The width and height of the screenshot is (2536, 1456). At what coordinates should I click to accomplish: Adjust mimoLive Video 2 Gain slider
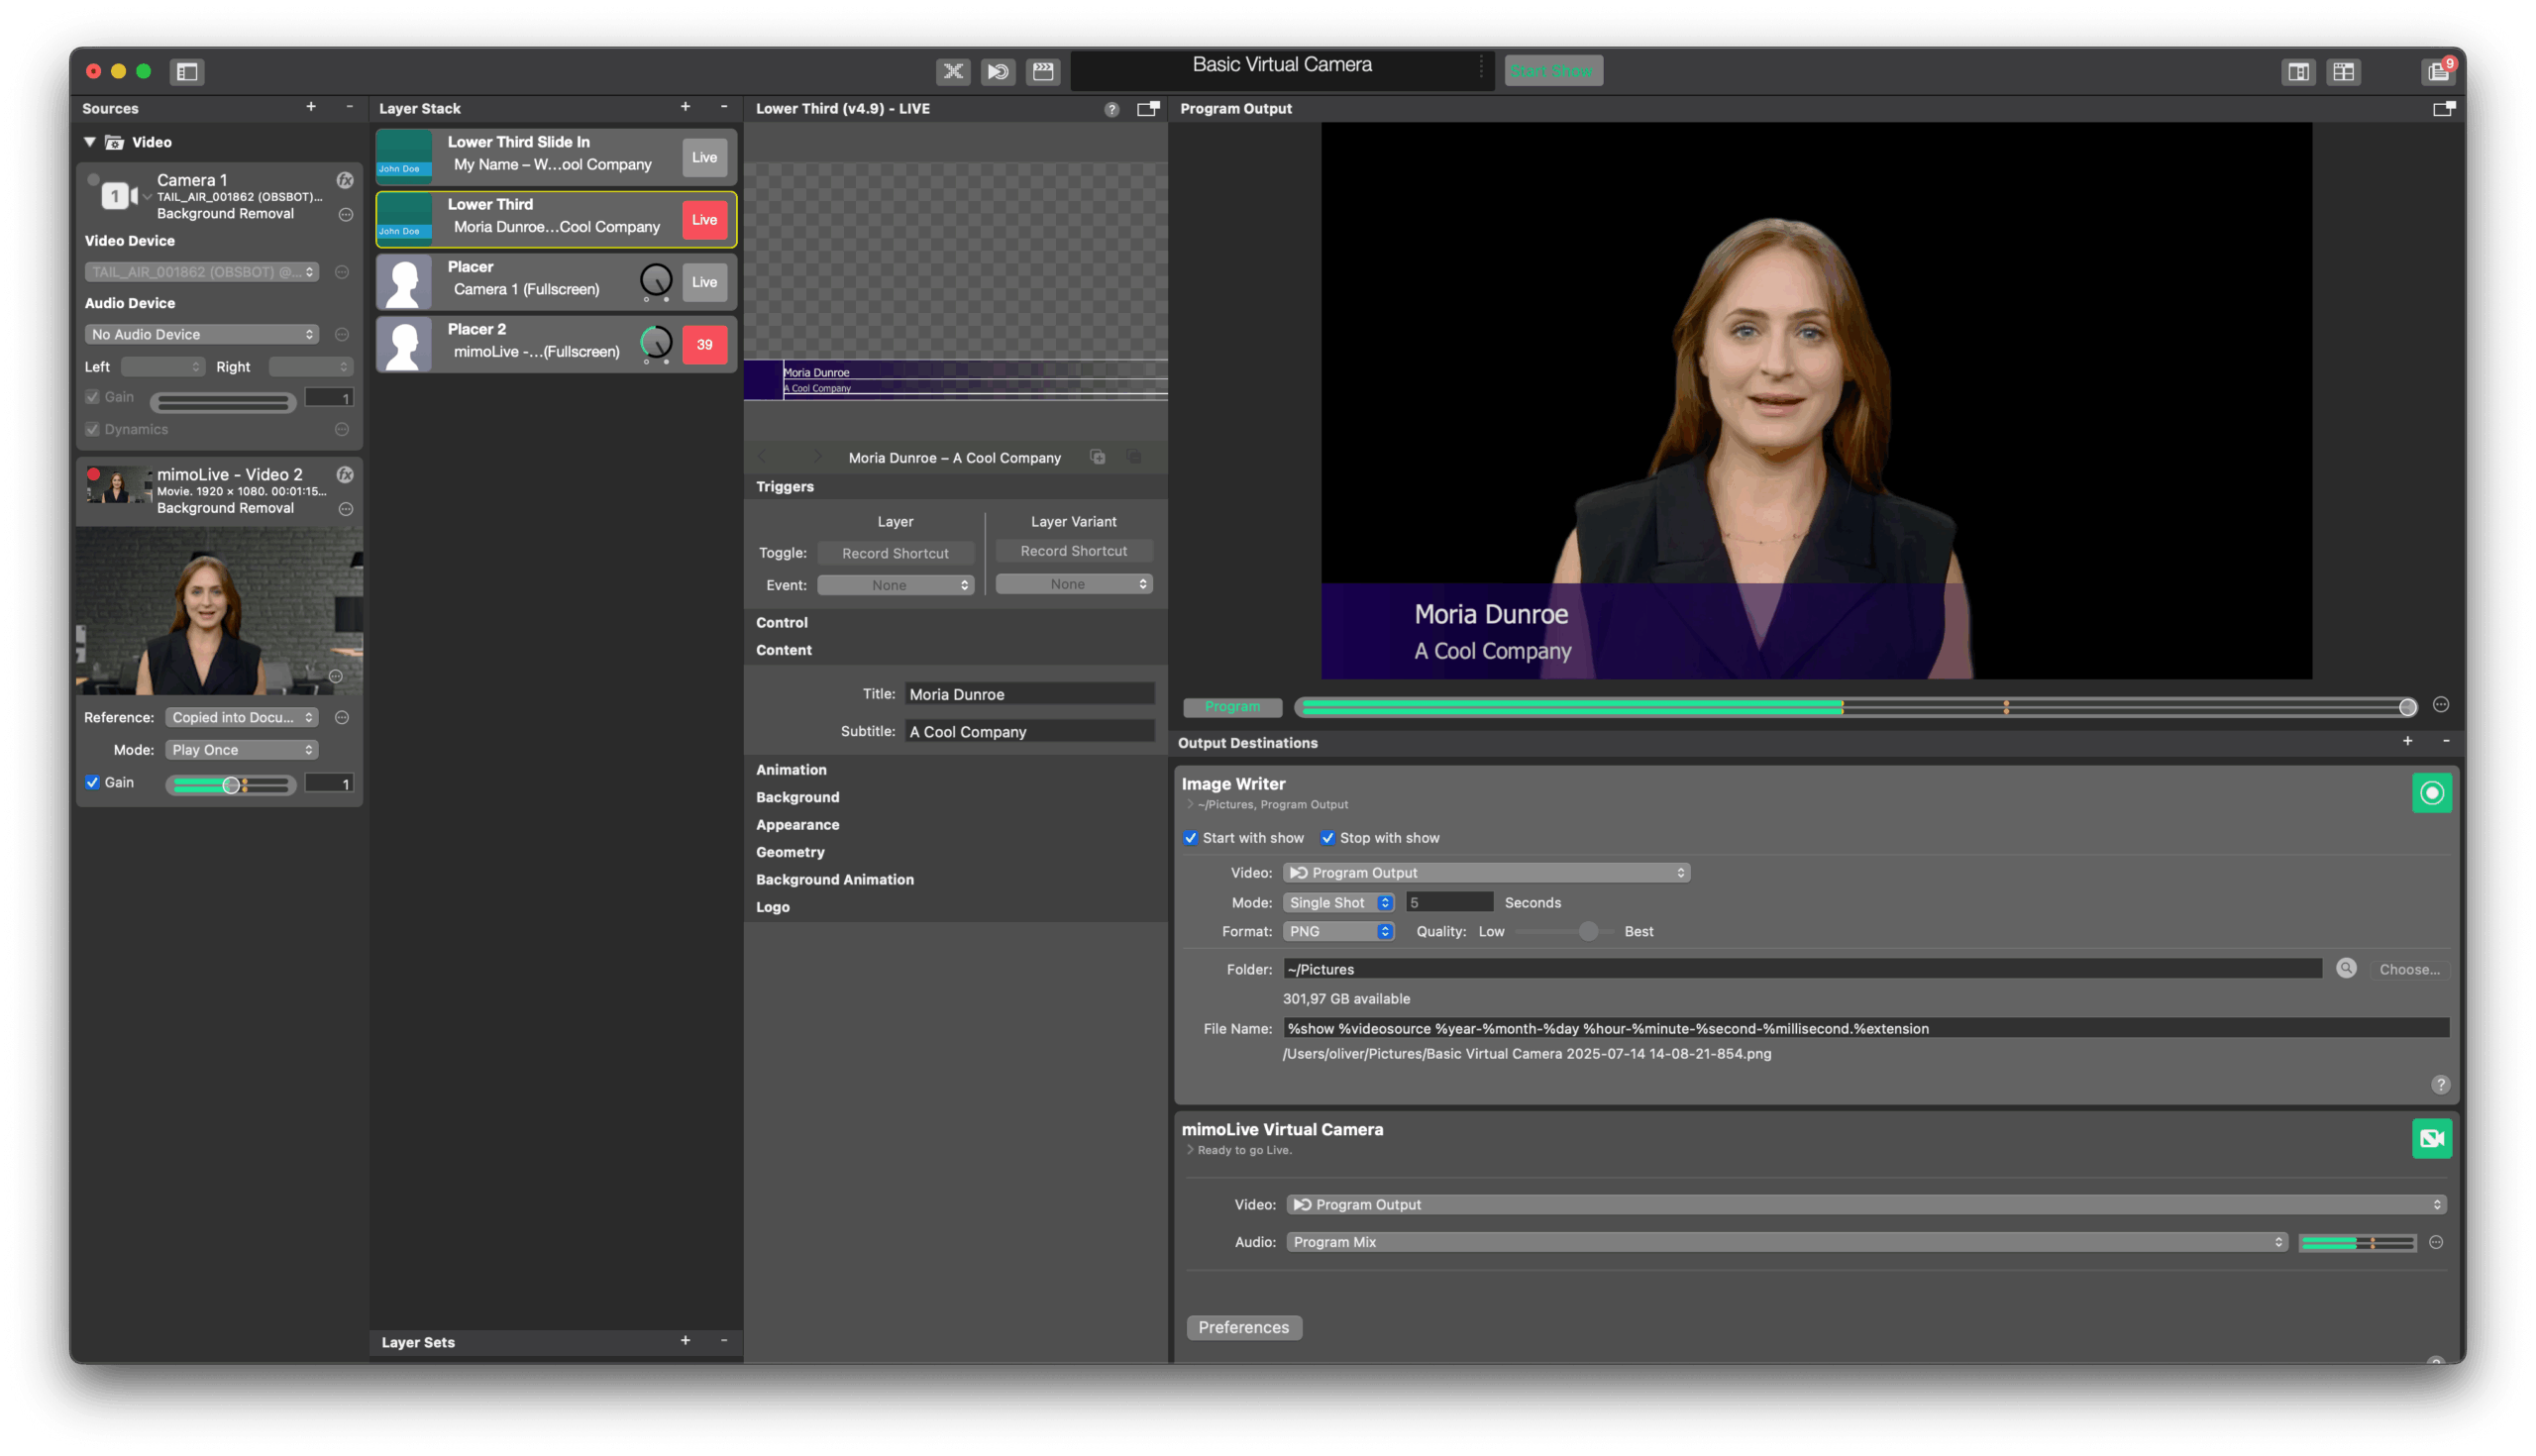tap(231, 784)
